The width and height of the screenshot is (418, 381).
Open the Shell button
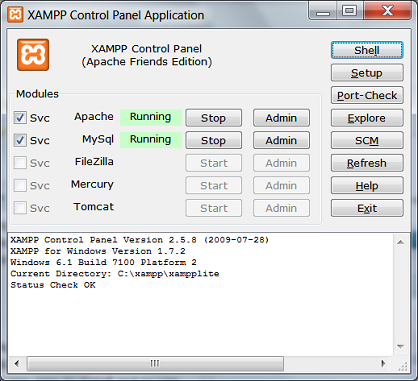click(x=367, y=50)
